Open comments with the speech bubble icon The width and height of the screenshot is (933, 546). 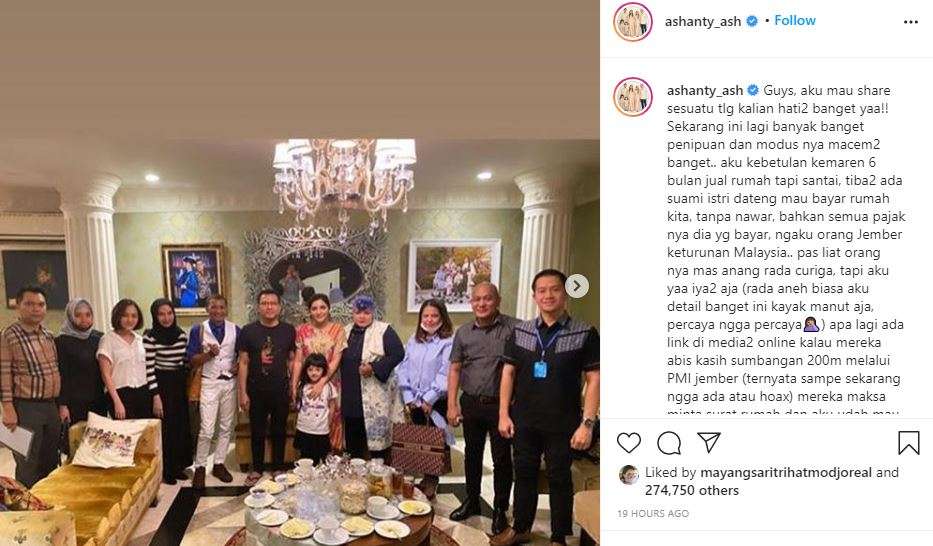pyautogui.click(x=669, y=443)
